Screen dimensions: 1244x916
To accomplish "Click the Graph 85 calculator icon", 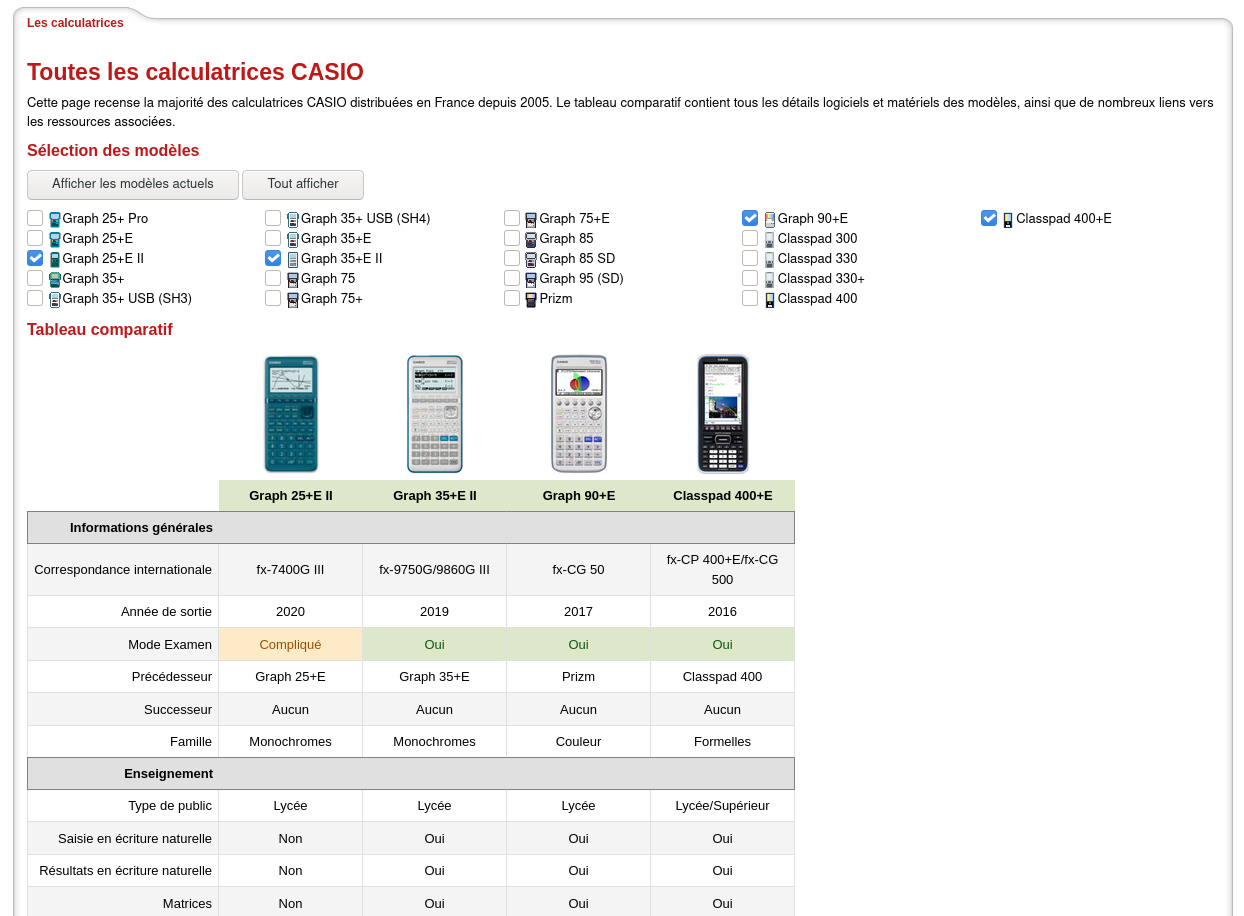I will point(531,239).
